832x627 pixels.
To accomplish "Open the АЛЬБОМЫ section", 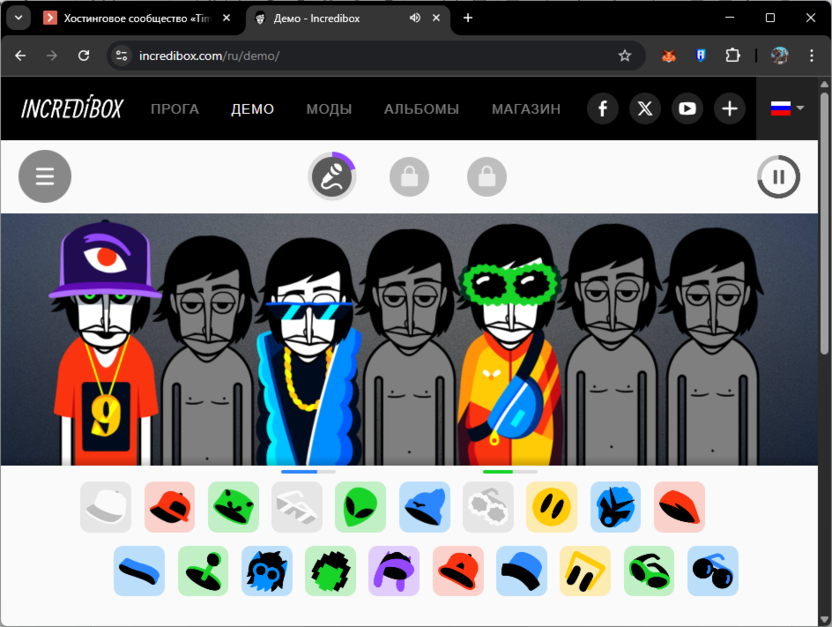I will point(421,109).
